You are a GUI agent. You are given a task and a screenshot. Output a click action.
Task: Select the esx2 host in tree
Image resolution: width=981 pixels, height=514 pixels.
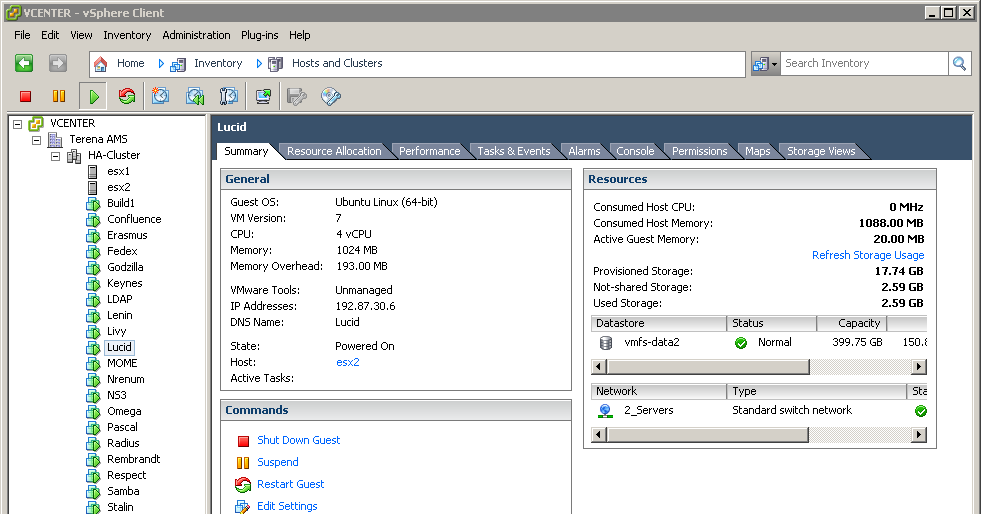click(x=118, y=188)
